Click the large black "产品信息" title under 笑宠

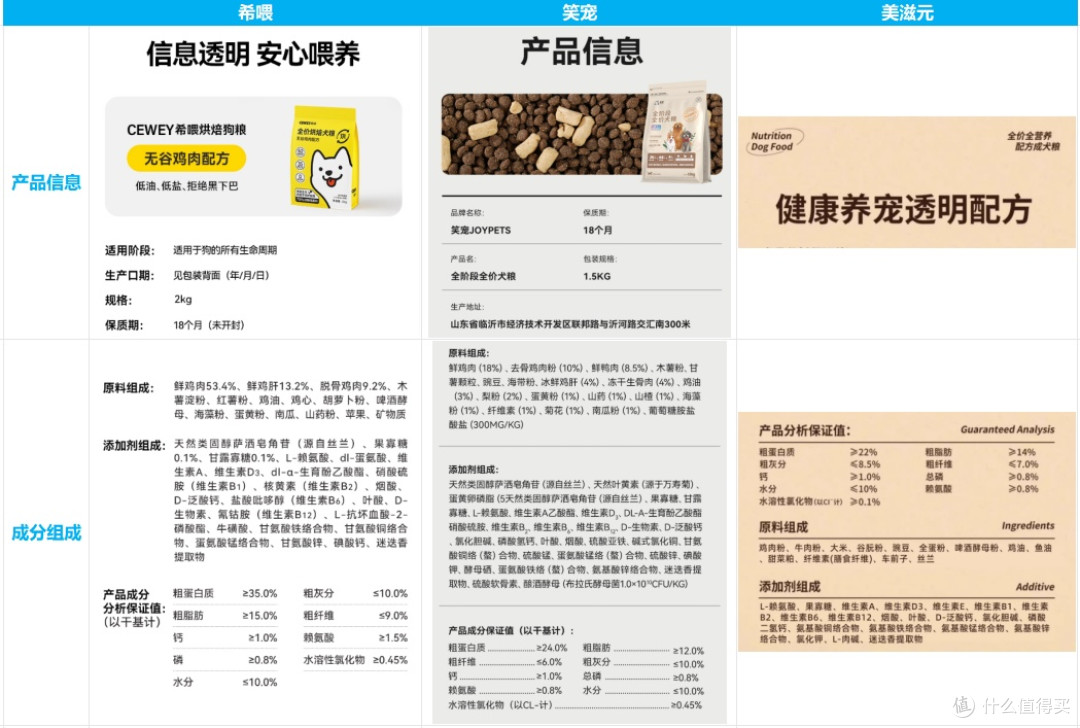[x=581, y=52]
